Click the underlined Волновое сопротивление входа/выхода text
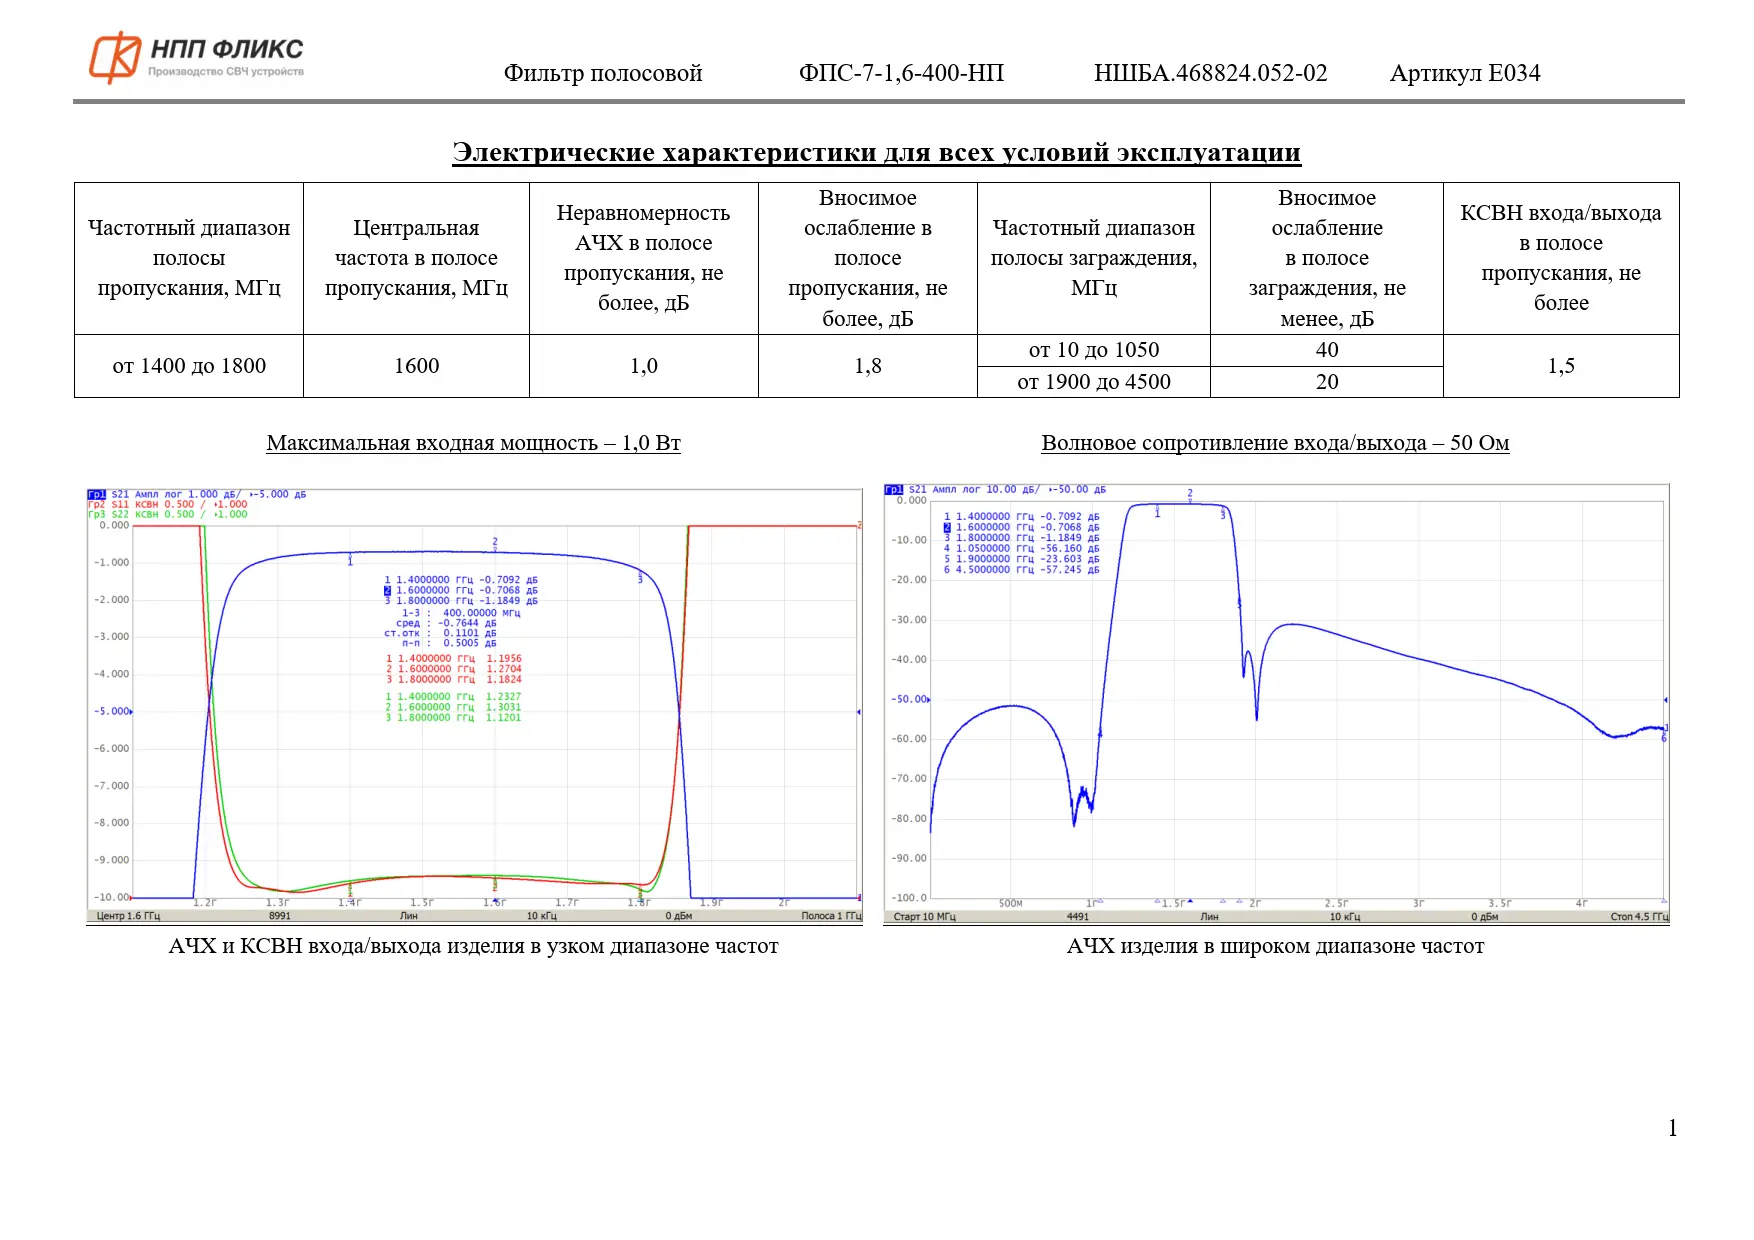This screenshot has width=1754, height=1240. tap(1275, 443)
